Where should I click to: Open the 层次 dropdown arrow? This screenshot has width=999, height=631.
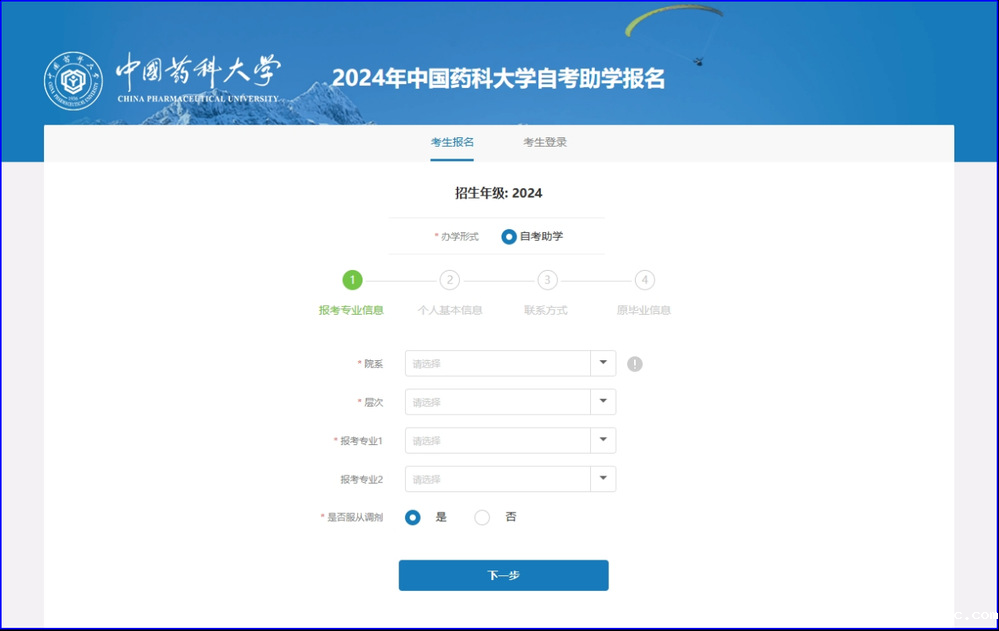click(x=603, y=402)
